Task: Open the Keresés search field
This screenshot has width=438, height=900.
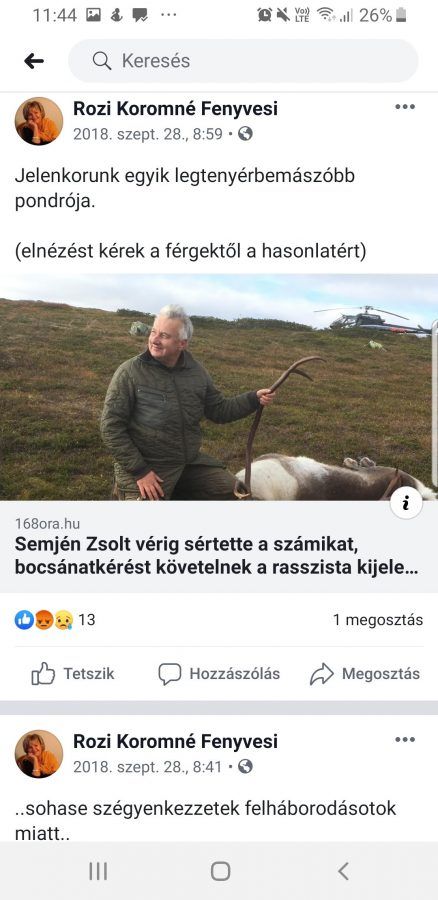Action: [x=243, y=61]
